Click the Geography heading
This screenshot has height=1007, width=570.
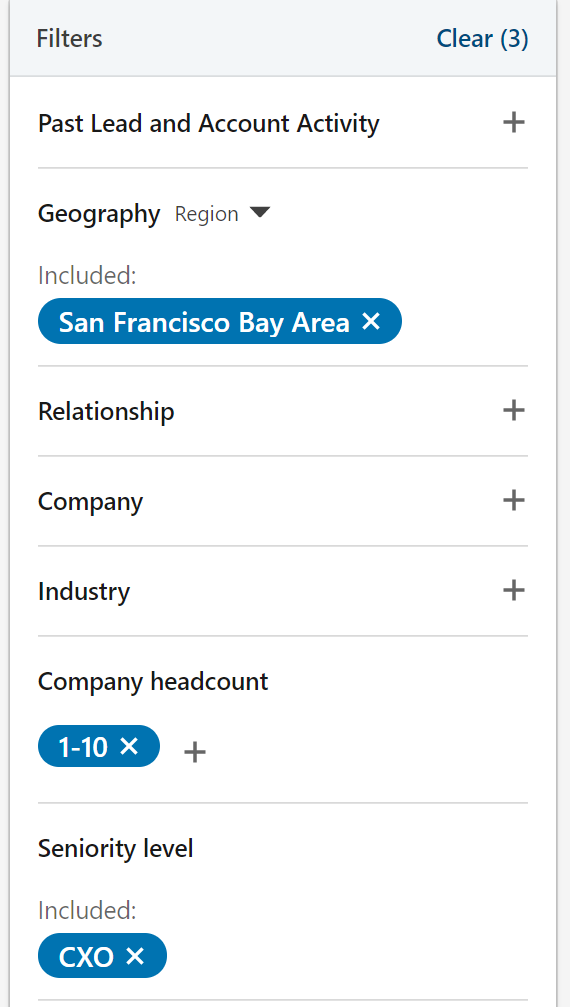(99, 213)
